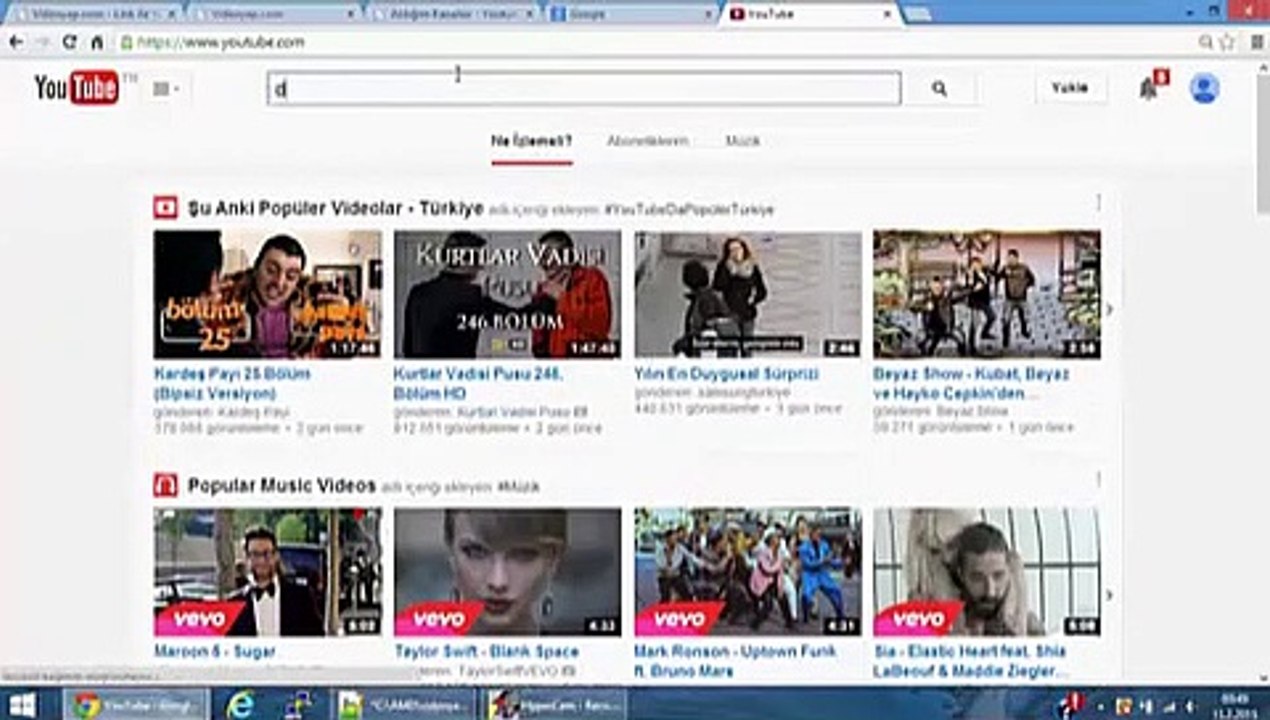Screen dimensions: 1270x720
Task: Open Popular Music Videos section title
Action: click(x=282, y=486)
